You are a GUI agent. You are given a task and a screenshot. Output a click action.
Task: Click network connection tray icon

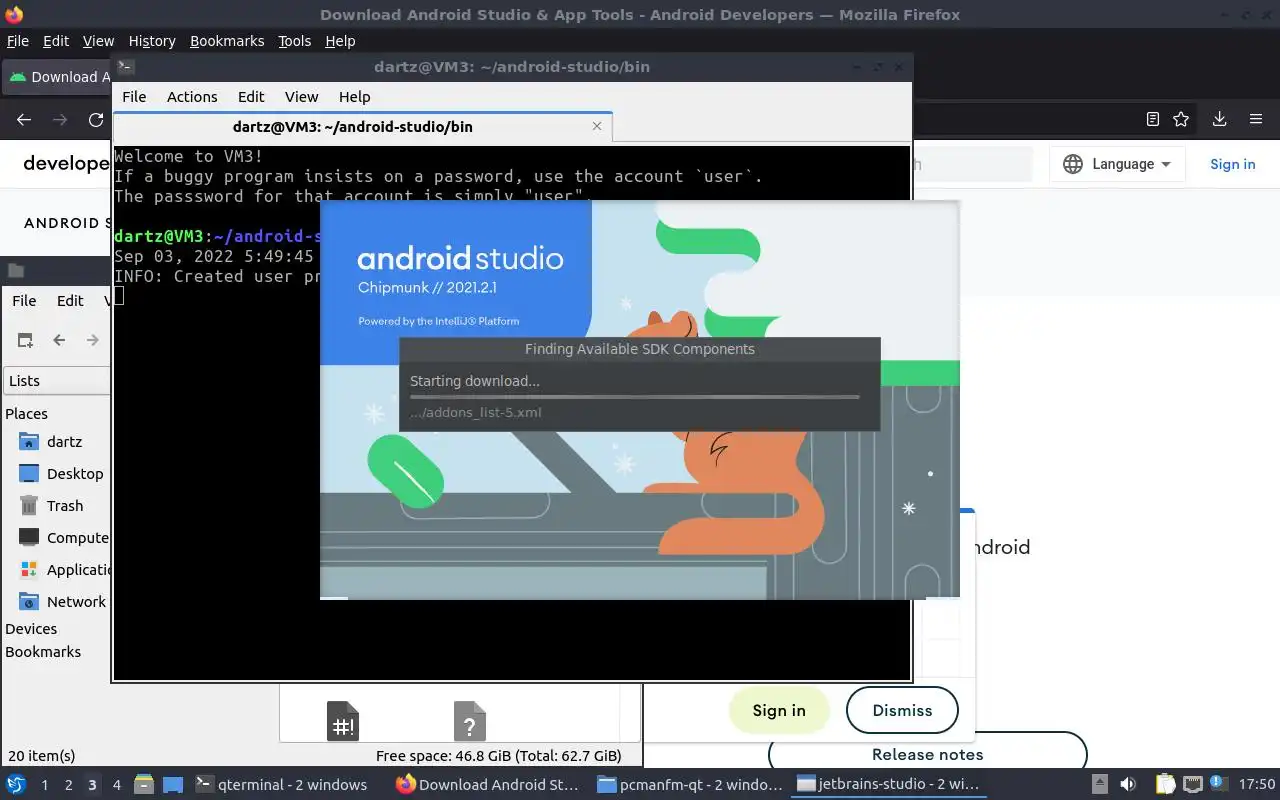click(x=1193, y=784)
